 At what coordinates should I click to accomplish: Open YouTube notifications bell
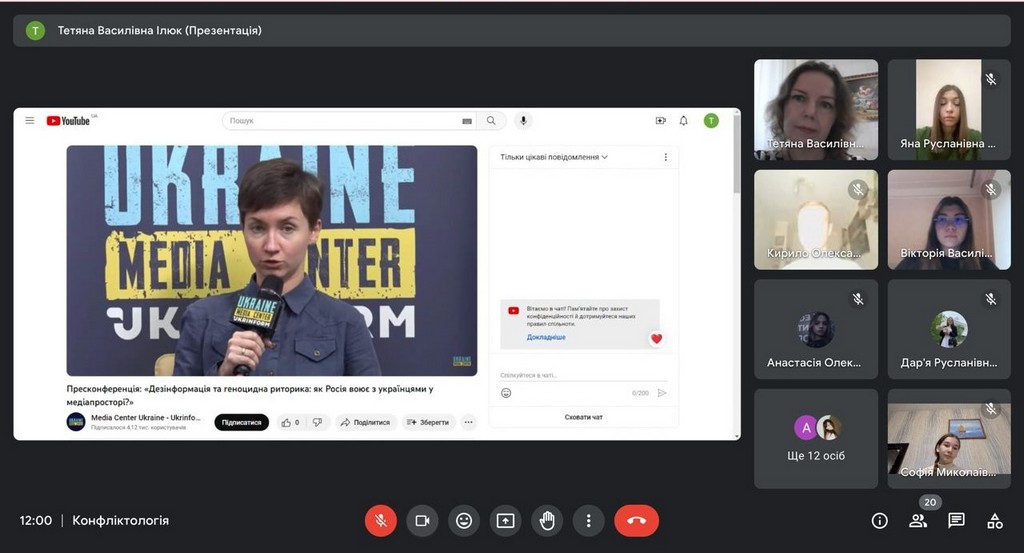coord(684,121)
